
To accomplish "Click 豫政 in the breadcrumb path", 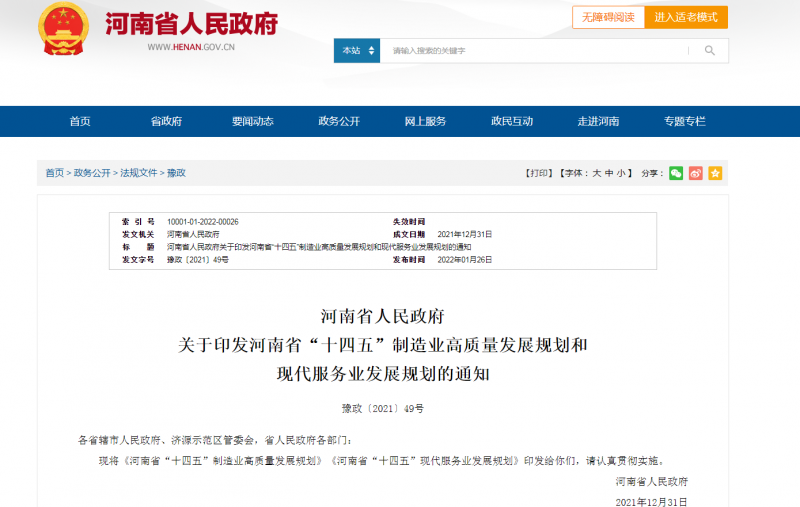I will pos(176,173).
